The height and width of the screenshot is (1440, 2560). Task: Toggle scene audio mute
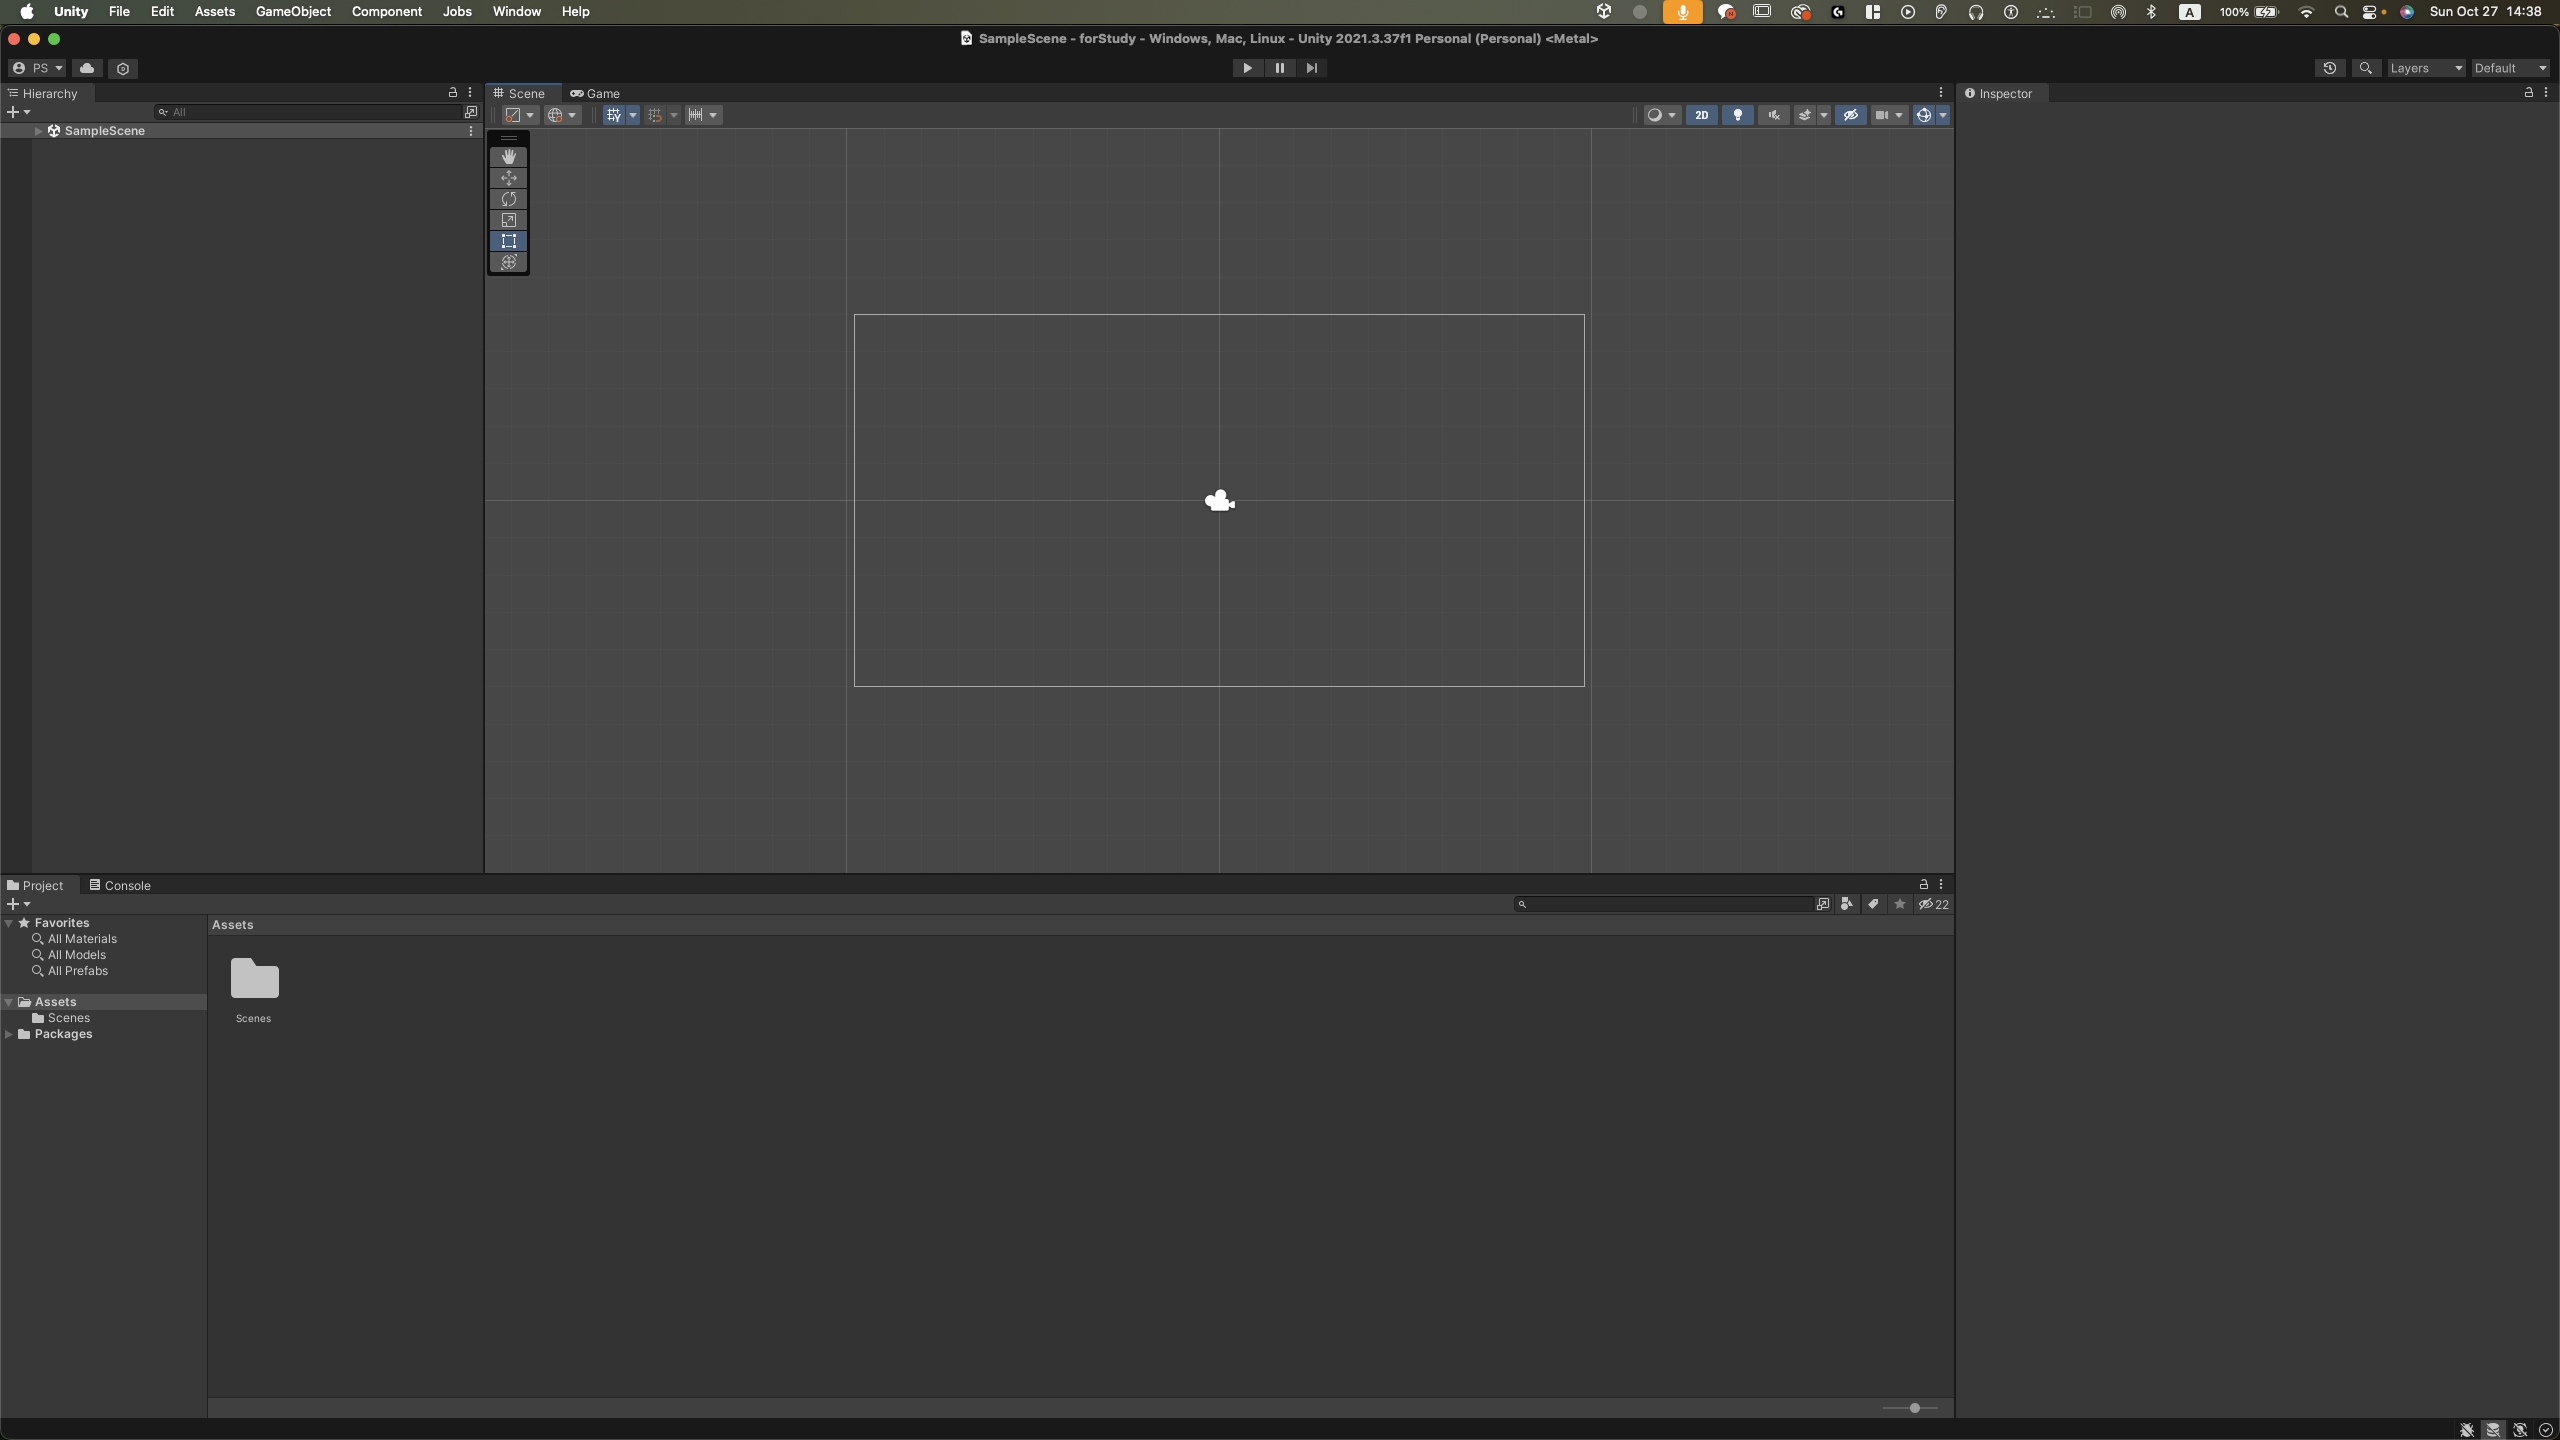(x=1773, y=115)
